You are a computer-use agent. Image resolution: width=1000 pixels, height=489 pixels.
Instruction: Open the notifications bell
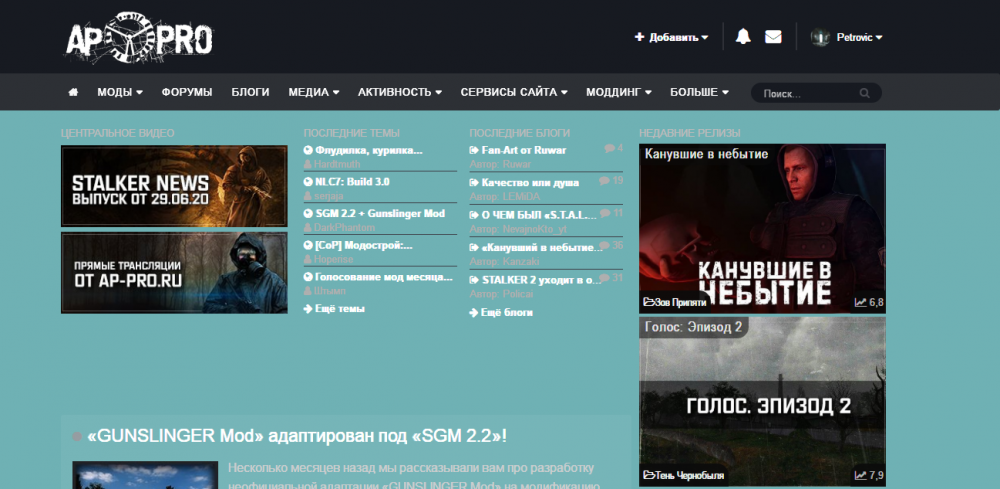743,37
